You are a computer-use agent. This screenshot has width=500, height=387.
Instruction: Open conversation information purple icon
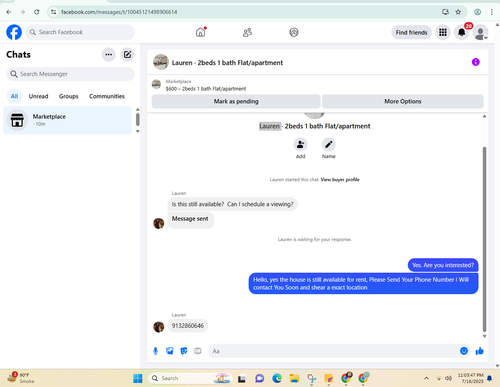coord(476,62)
